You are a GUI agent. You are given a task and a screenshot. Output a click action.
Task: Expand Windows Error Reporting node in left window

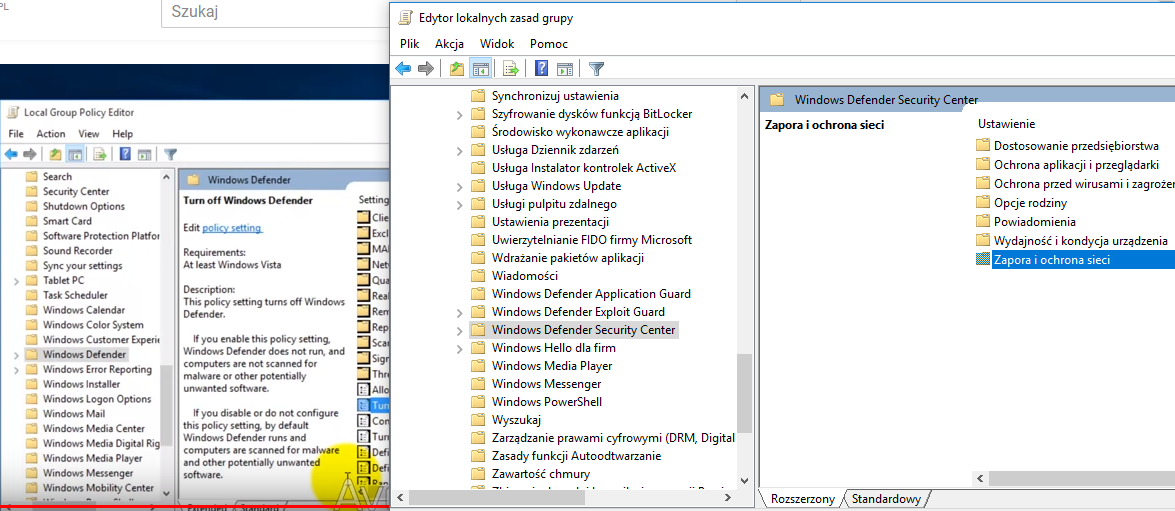(x=16, y=370)
